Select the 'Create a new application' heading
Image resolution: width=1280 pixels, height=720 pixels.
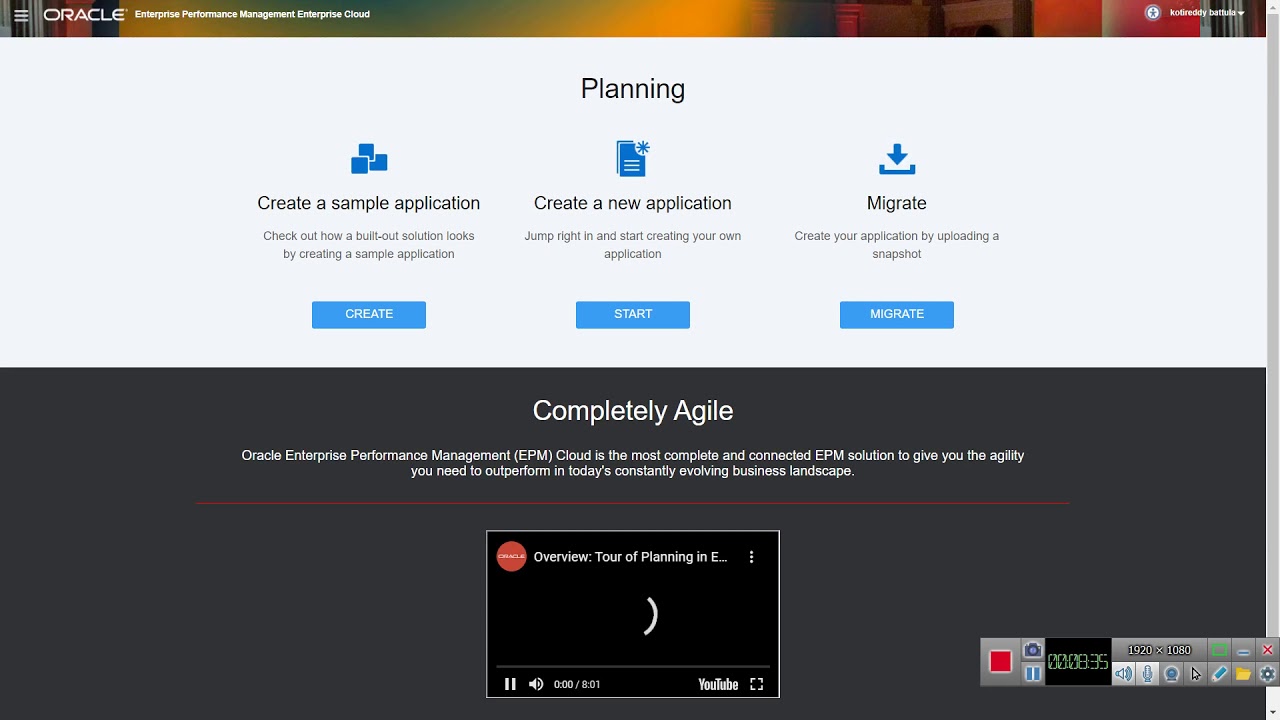pyautogui.click(x=633, y=203)
